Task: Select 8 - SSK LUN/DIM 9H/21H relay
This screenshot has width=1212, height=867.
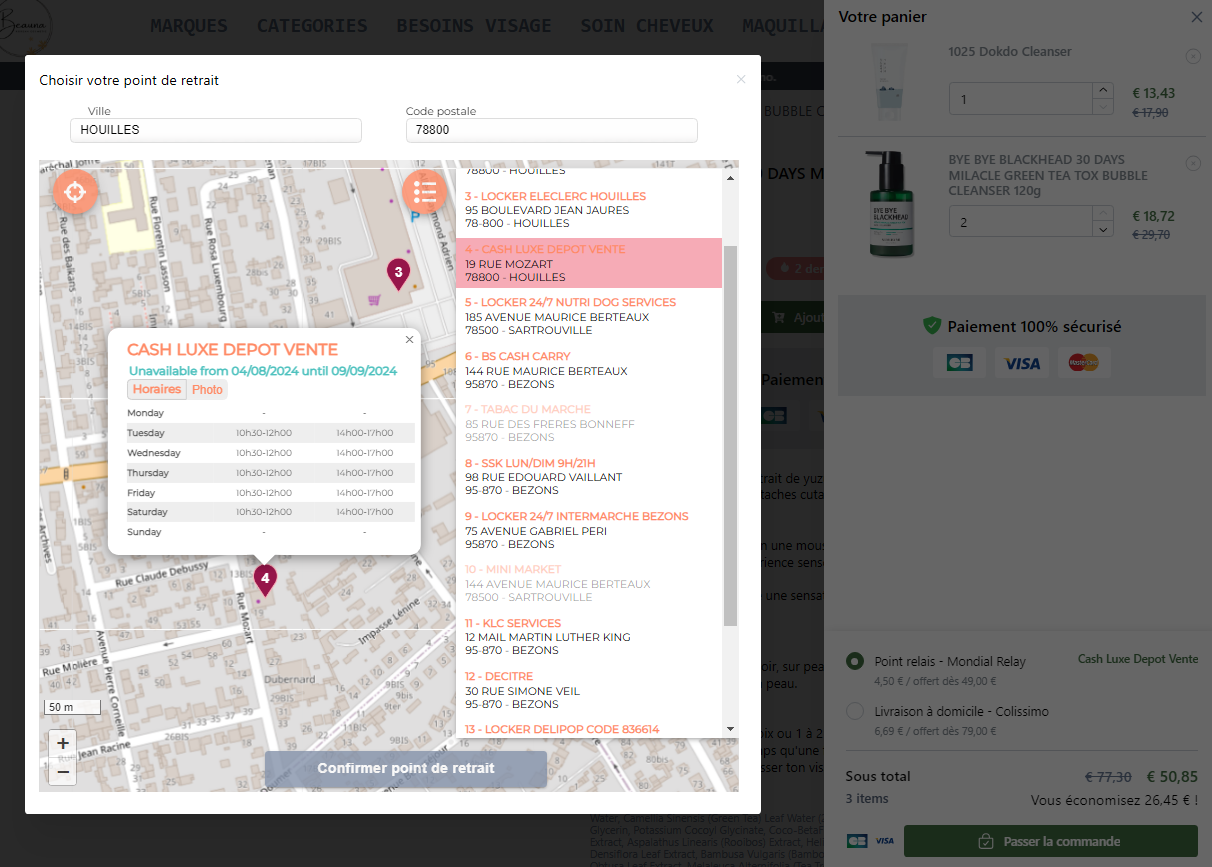Action: 589,477
